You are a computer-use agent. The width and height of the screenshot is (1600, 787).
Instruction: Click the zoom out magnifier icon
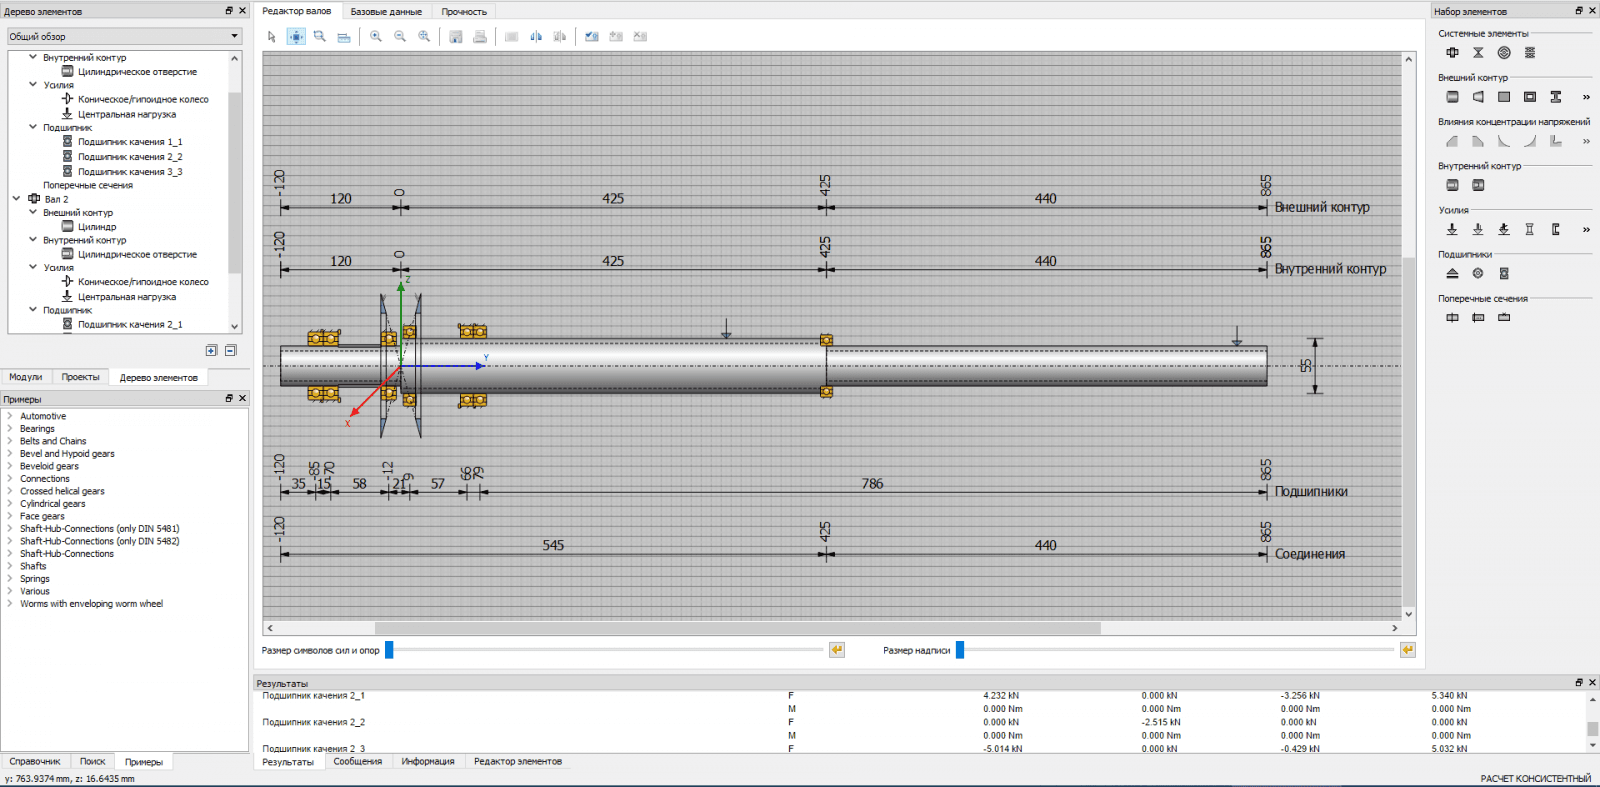click(400, 36)
